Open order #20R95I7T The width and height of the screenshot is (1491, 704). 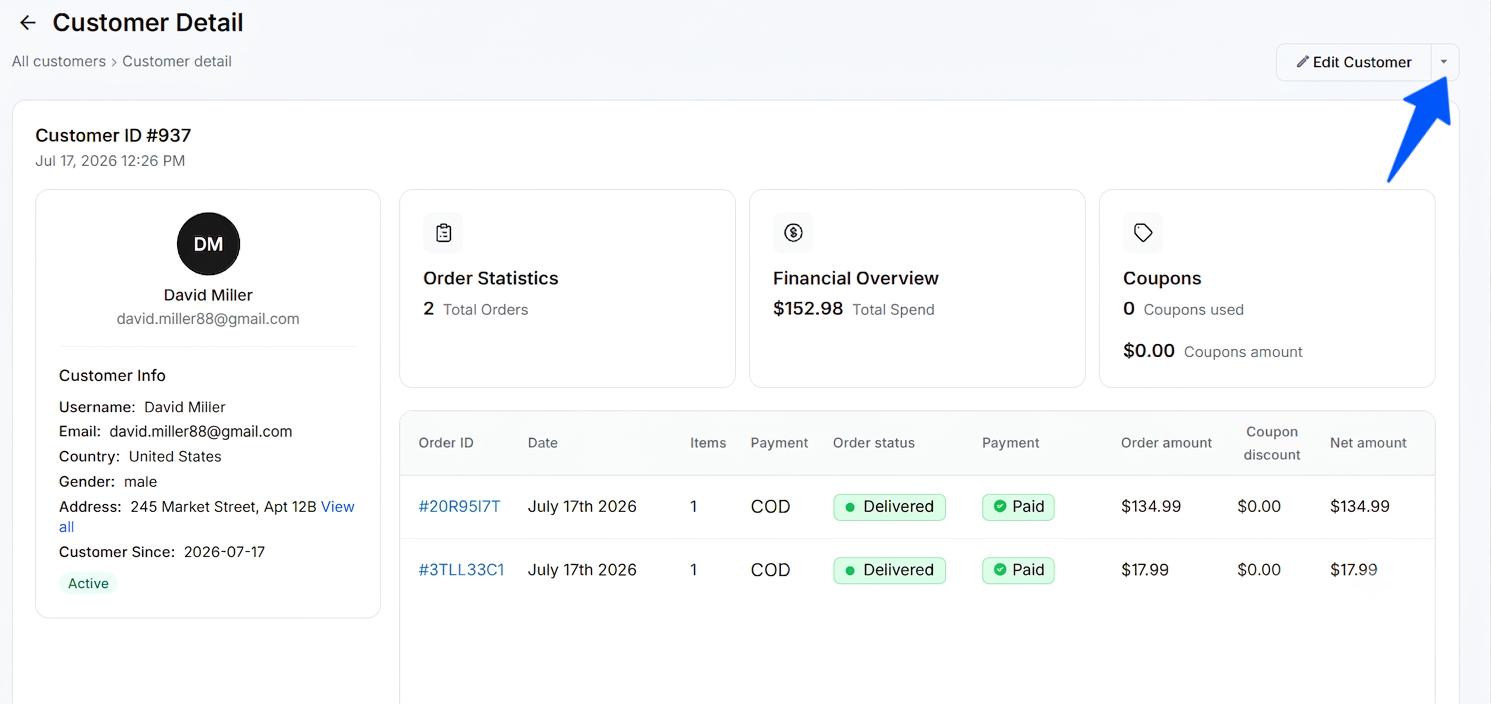(x=459, y=507)
